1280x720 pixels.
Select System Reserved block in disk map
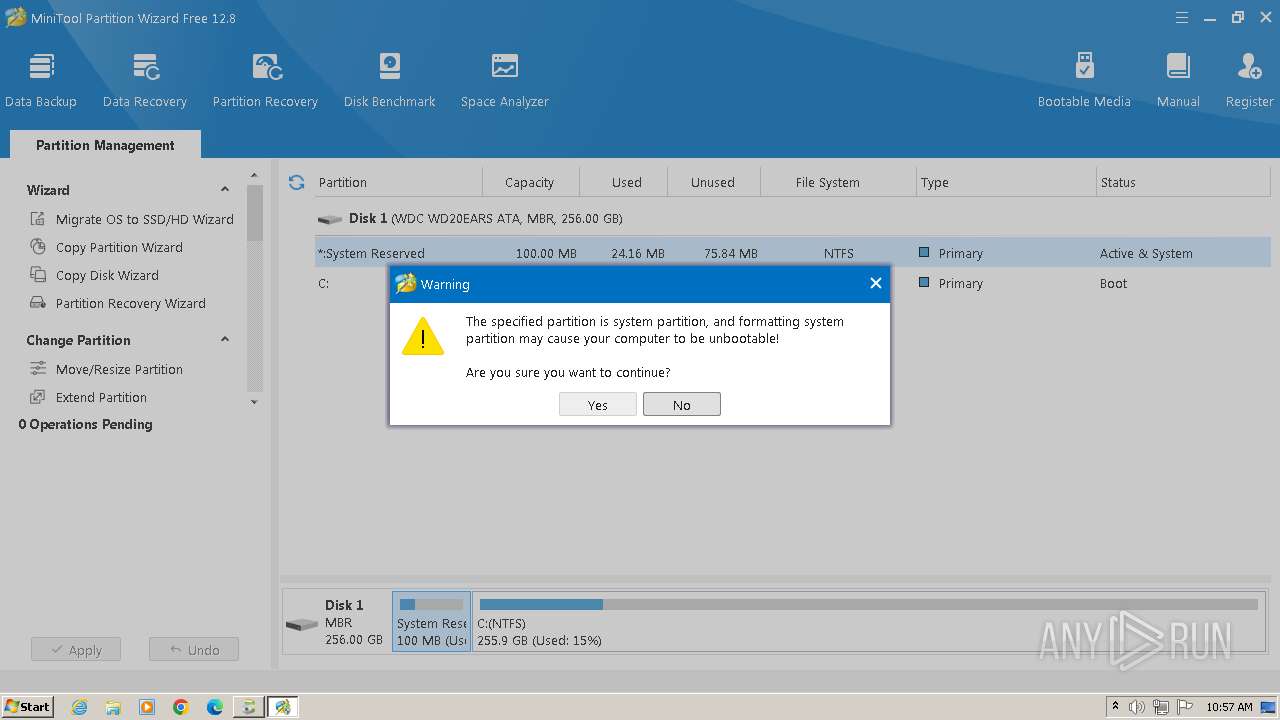(x=431, y=621)
